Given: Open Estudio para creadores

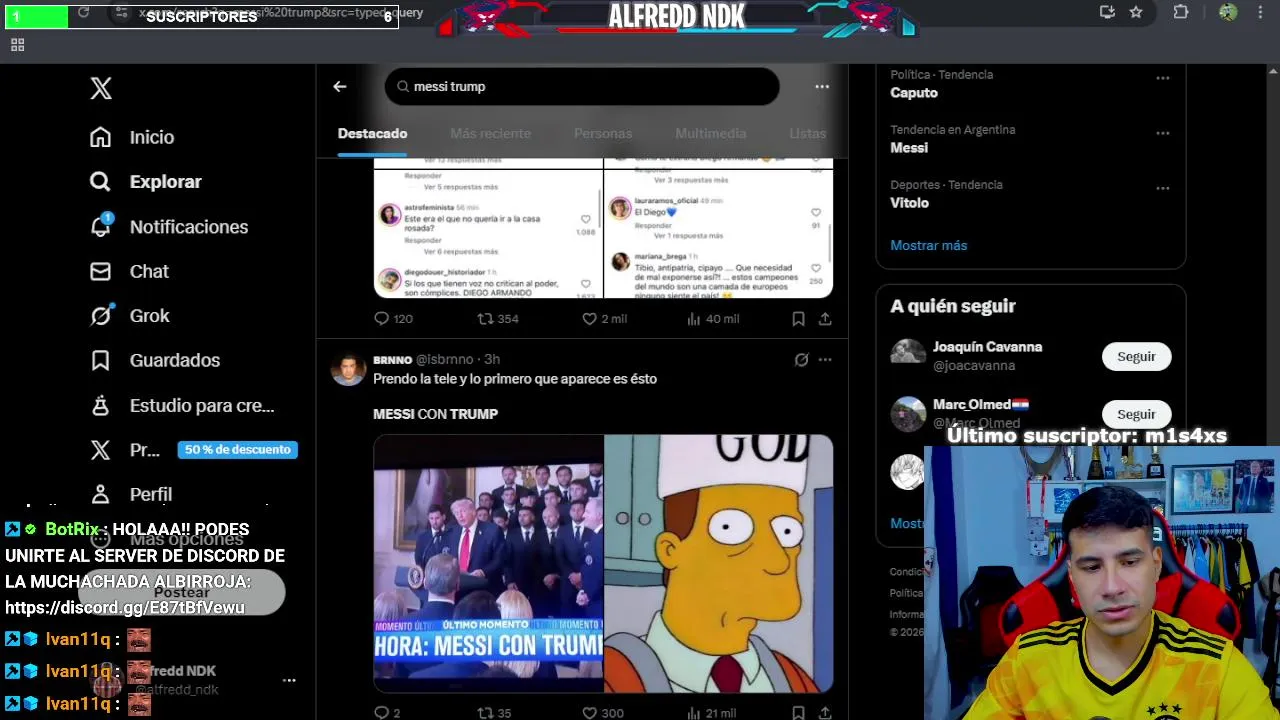Looking at the screenshot, I should (x=182, y=406).
